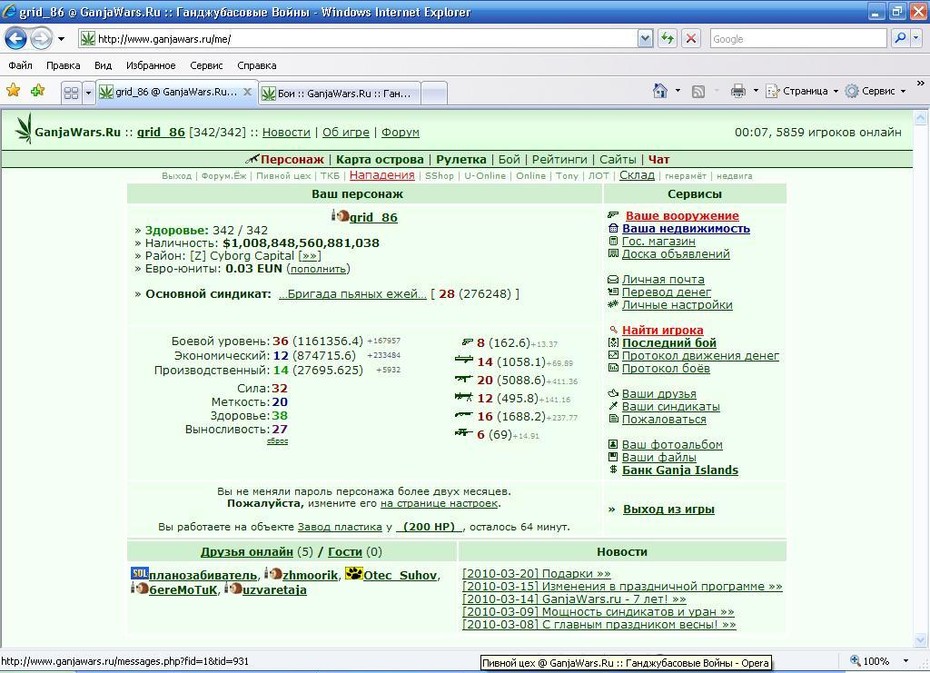Click the Гос. магазин icon
This screenshot has width=930, height=673.
pos(613,241)
